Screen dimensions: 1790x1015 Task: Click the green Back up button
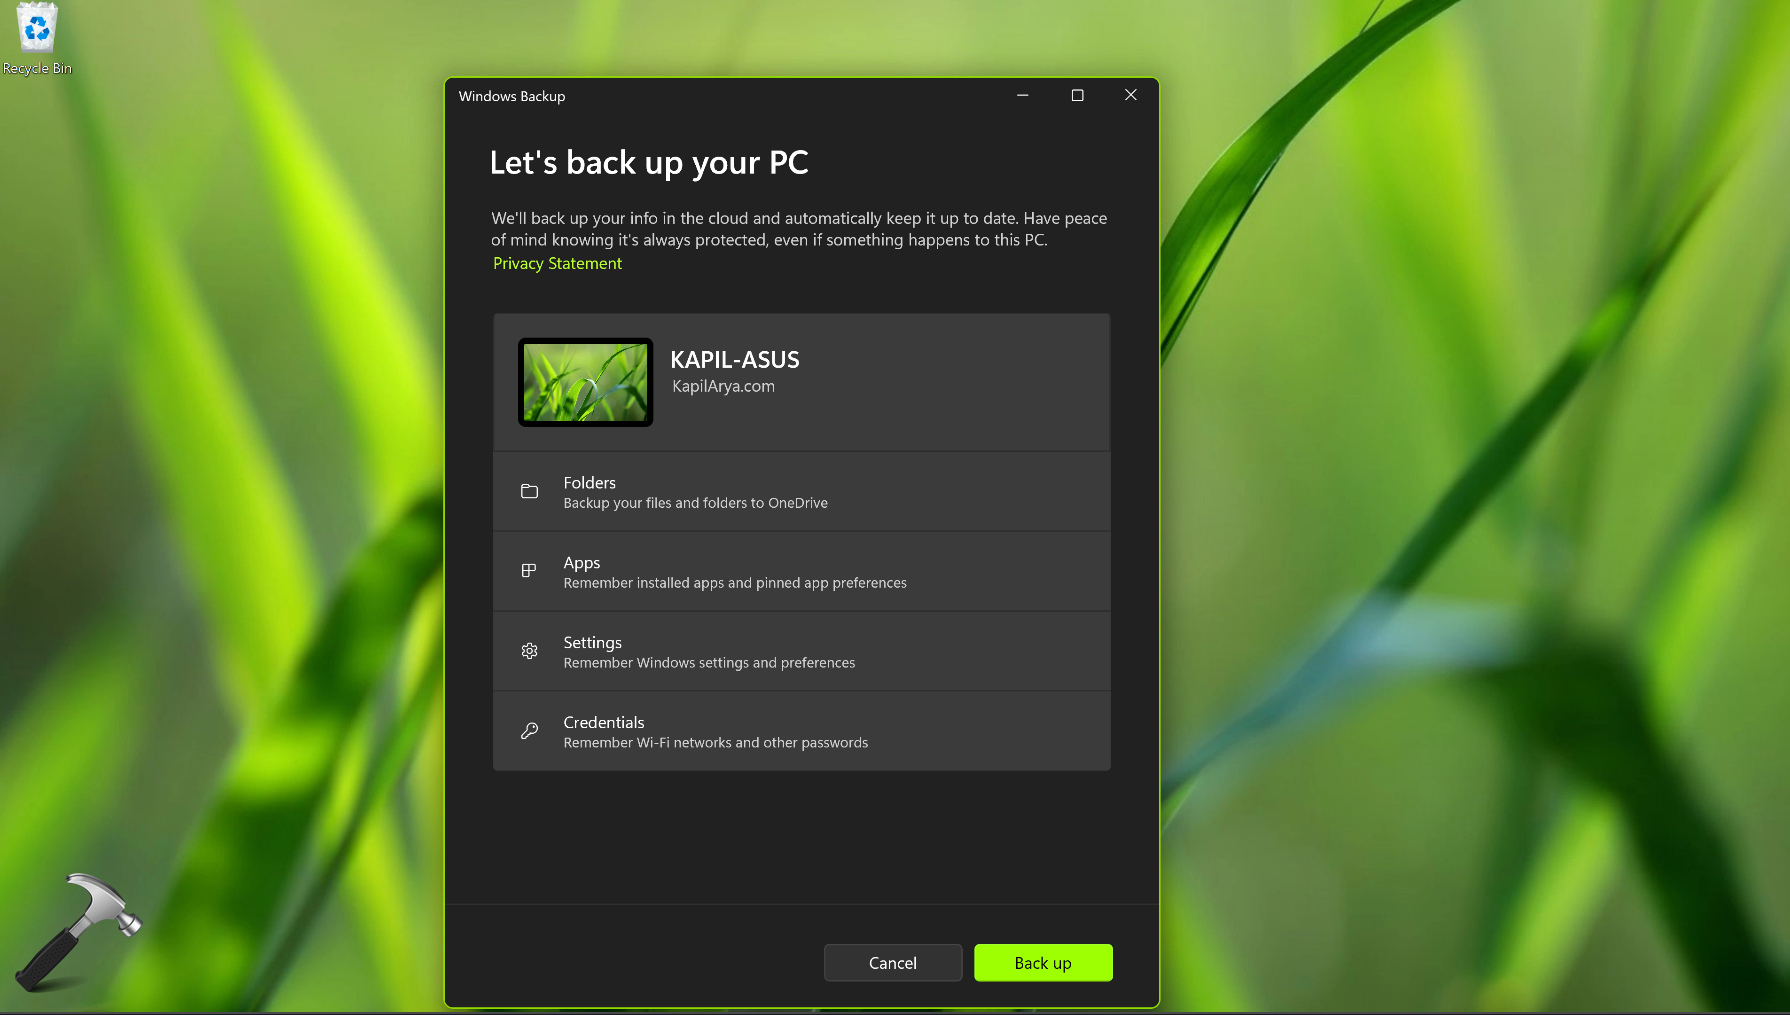[x=1043, y=963]
